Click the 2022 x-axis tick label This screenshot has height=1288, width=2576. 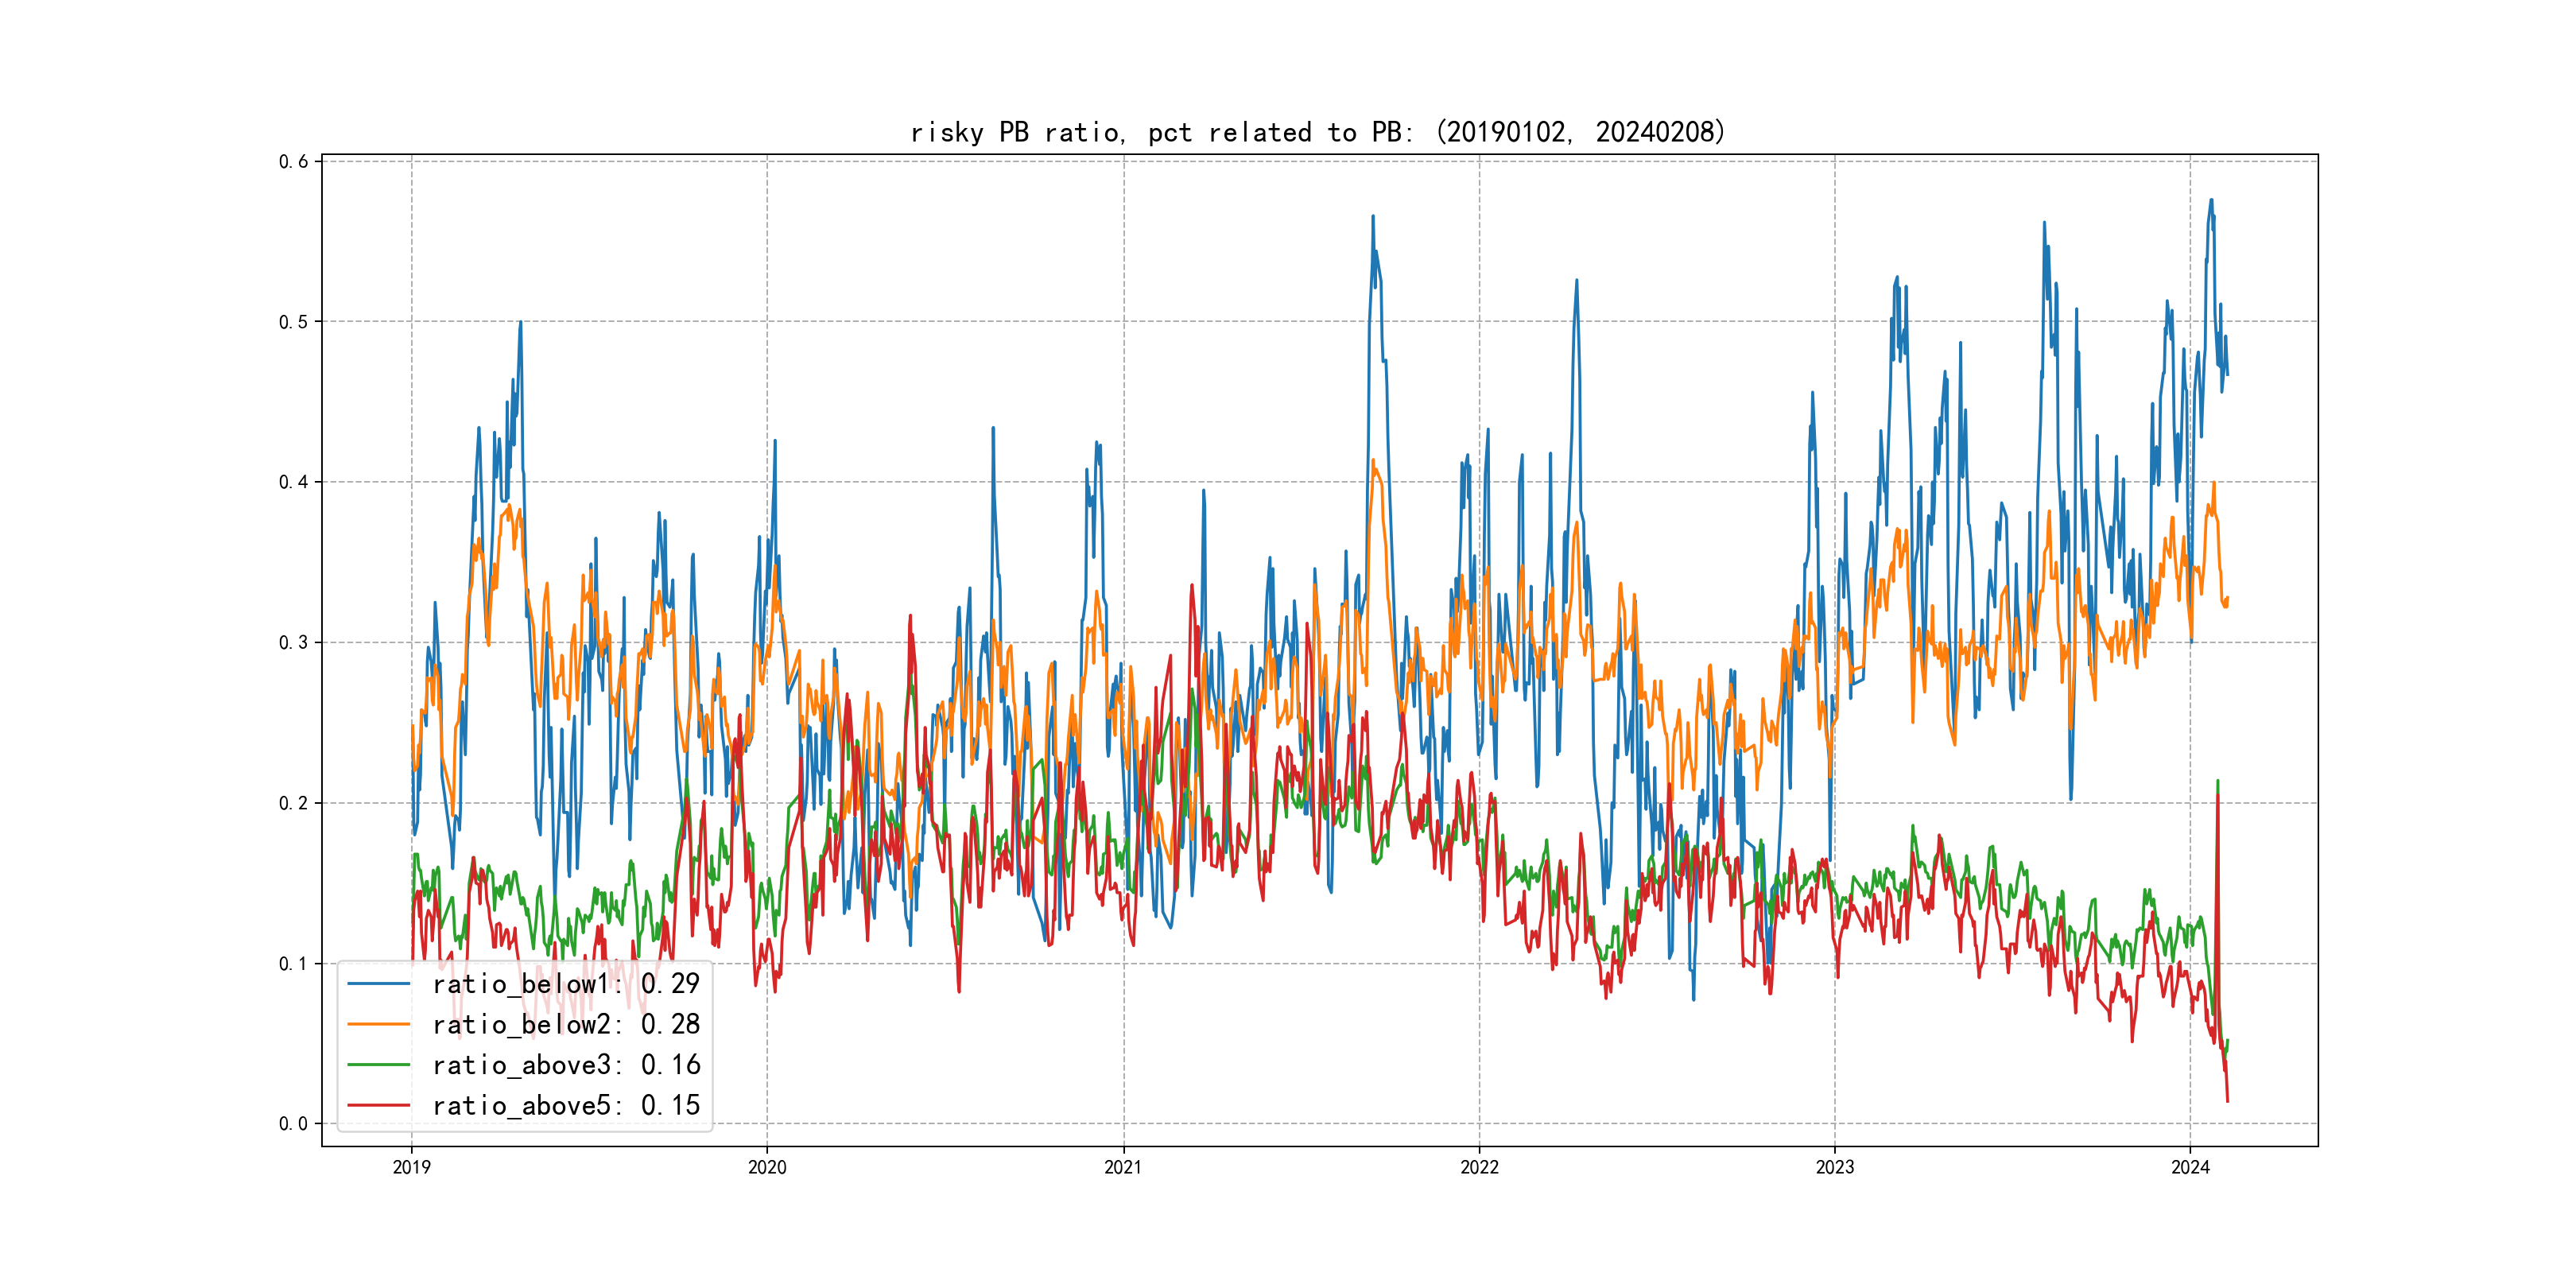pos(1479,1167)
